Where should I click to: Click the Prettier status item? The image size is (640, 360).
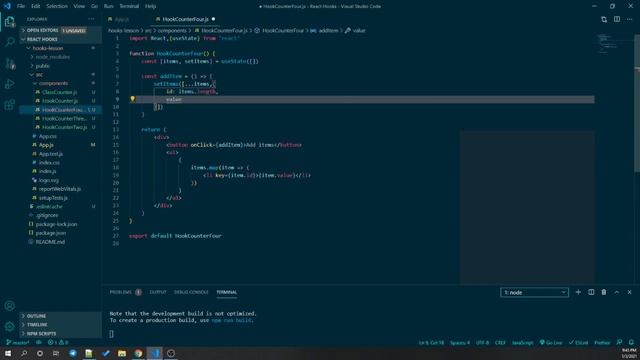tap(602, 342)
